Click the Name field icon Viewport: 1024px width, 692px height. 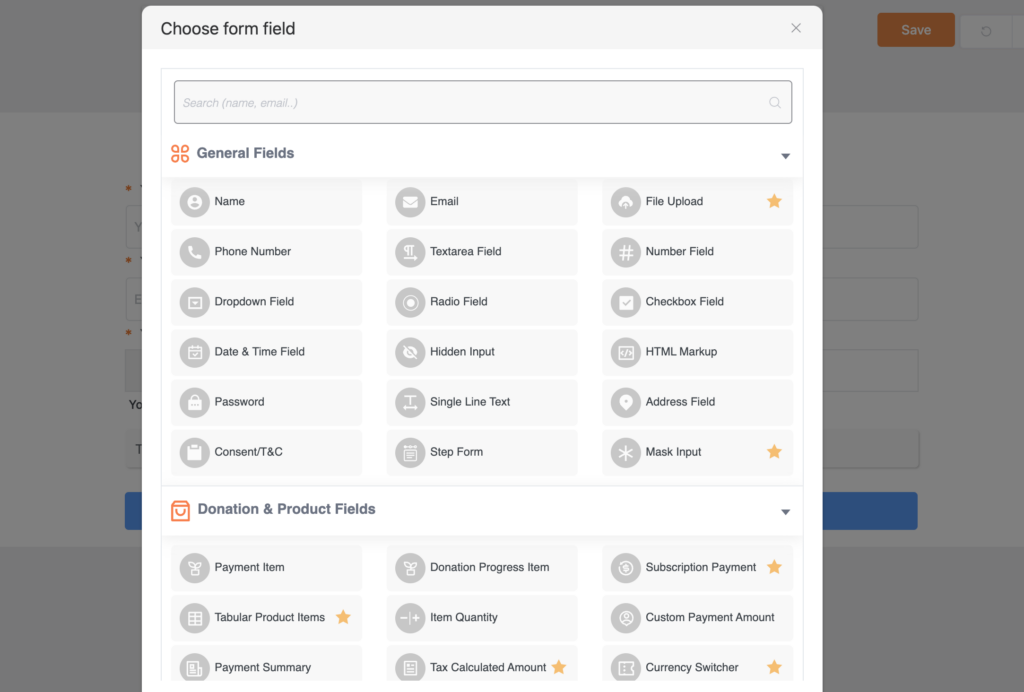194,202
